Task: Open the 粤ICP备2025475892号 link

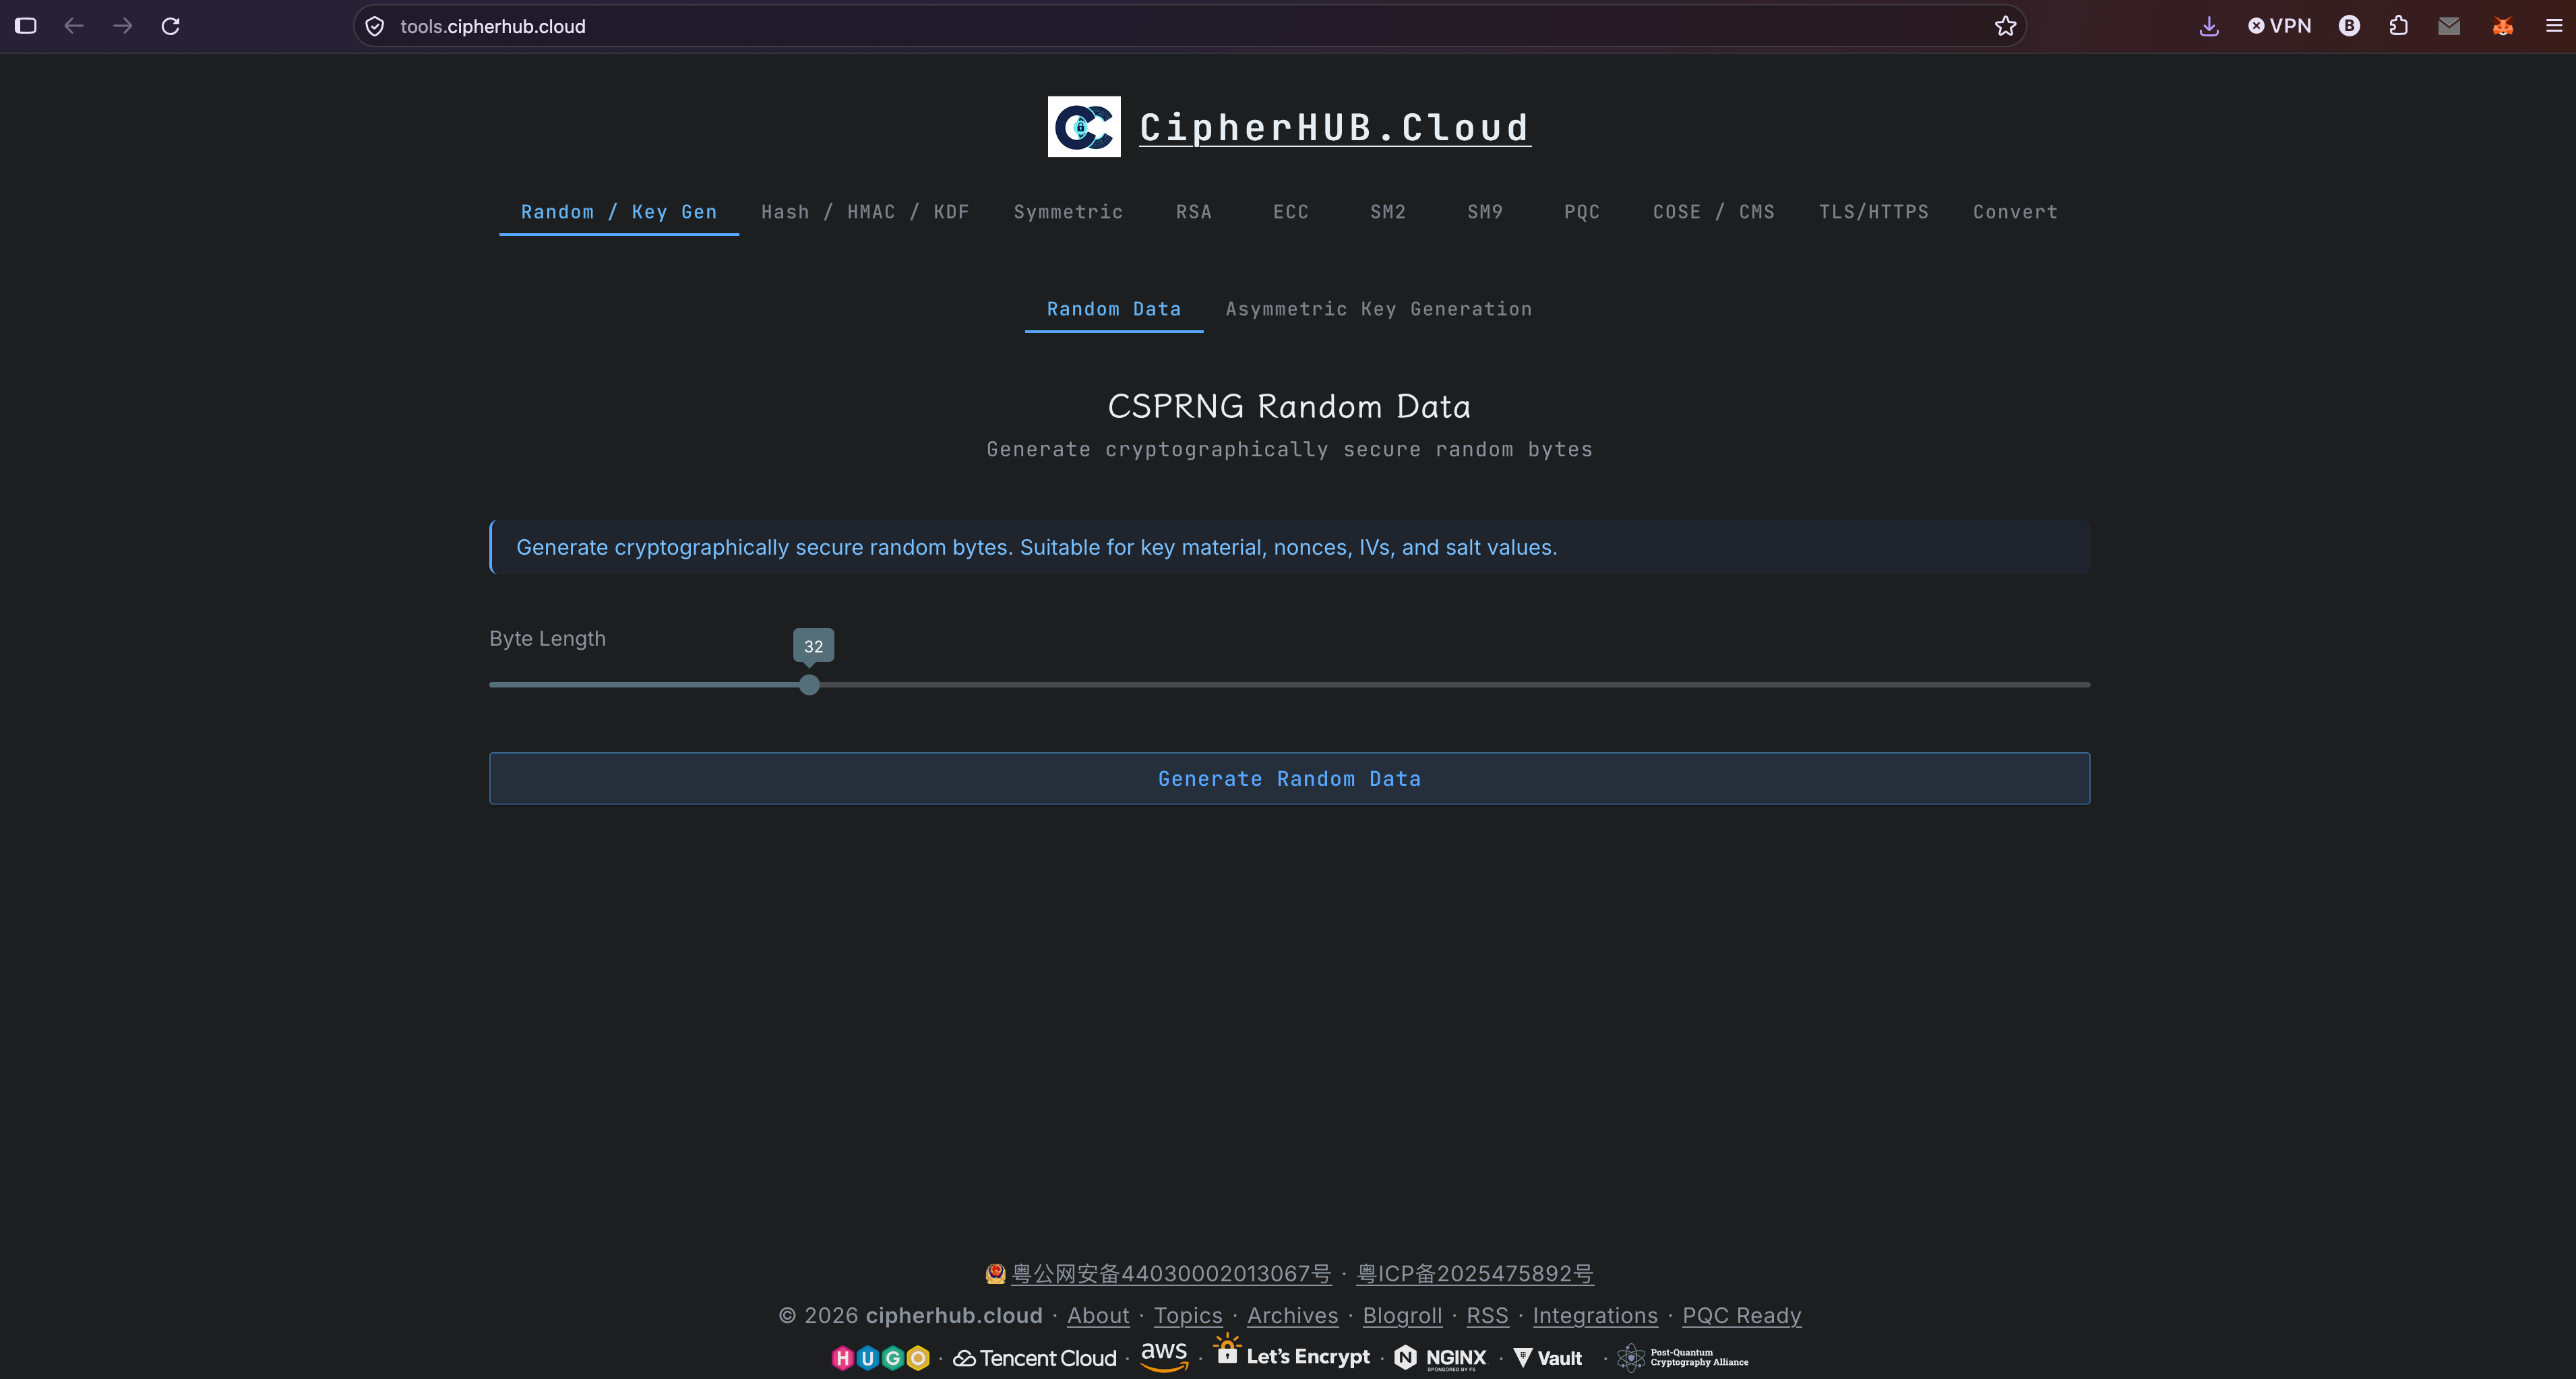Action: click(x=1475, y=1274)
